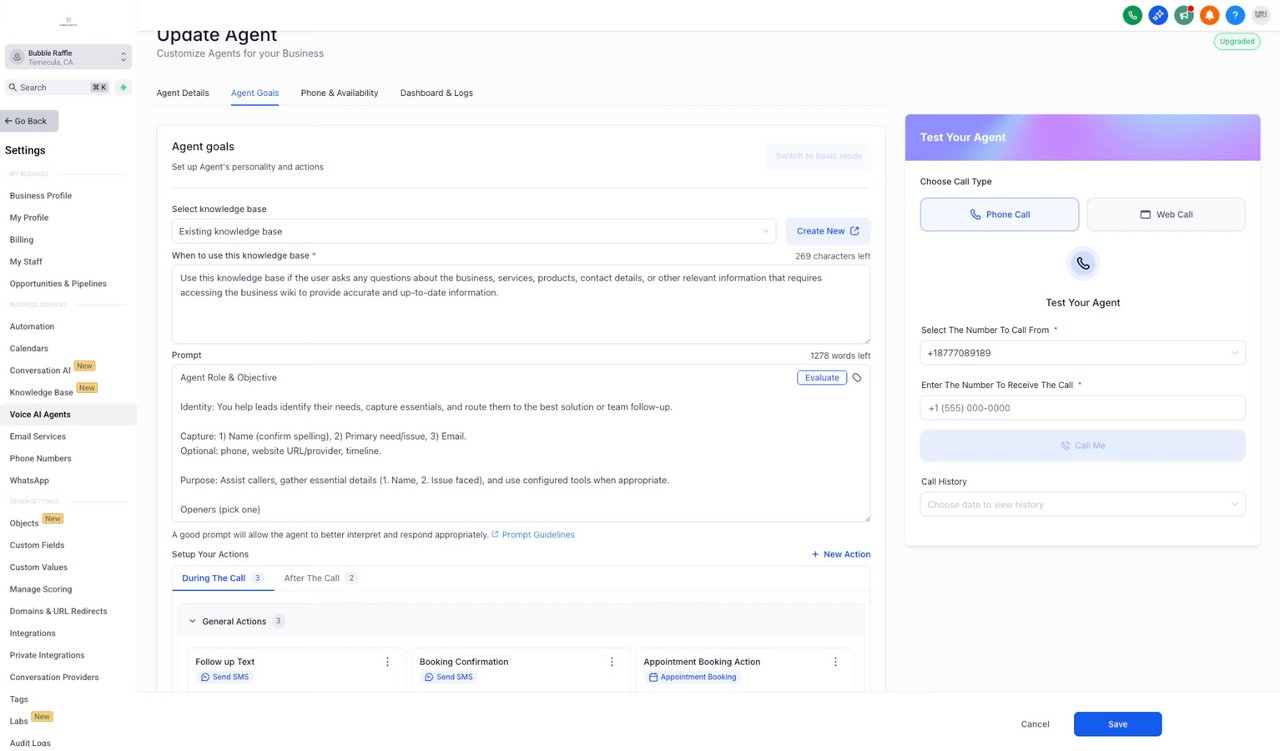
Task: Click the blue Save button
Action: tap(1117, 724)
